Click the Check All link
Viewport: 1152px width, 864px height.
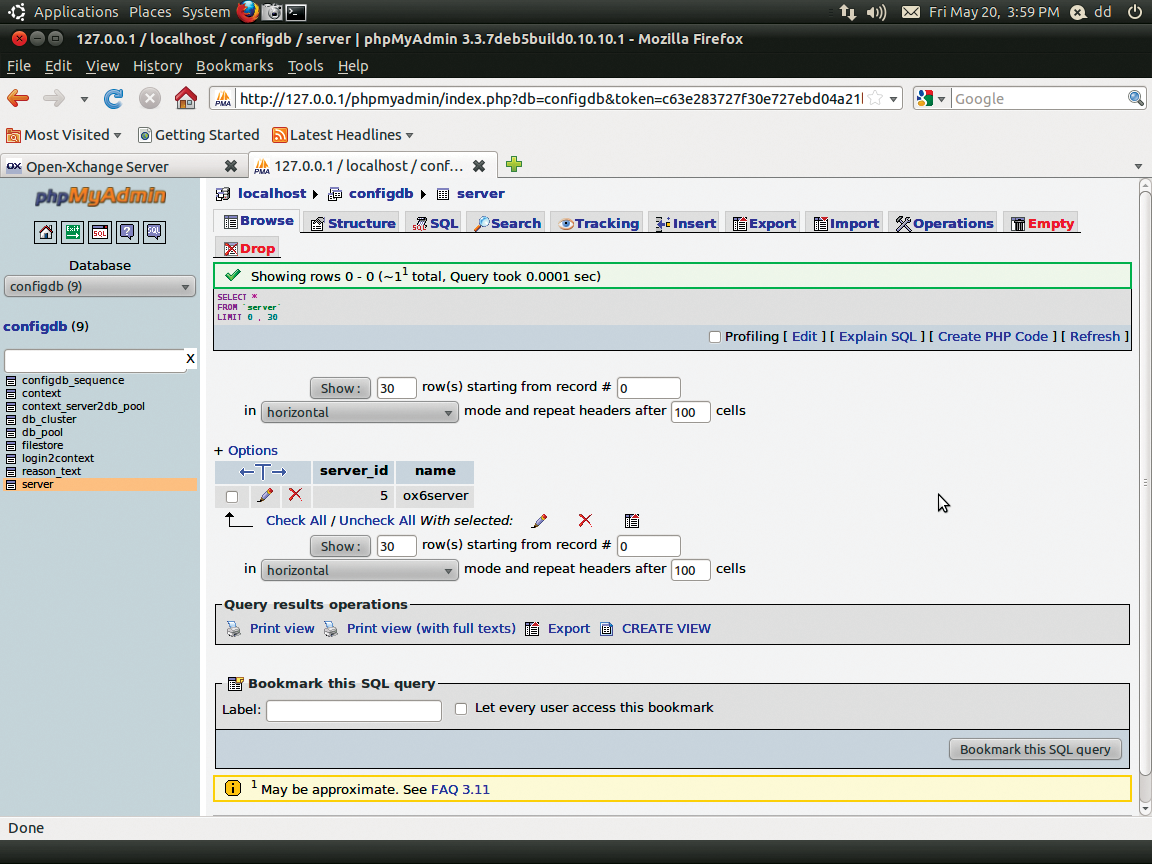296,520
